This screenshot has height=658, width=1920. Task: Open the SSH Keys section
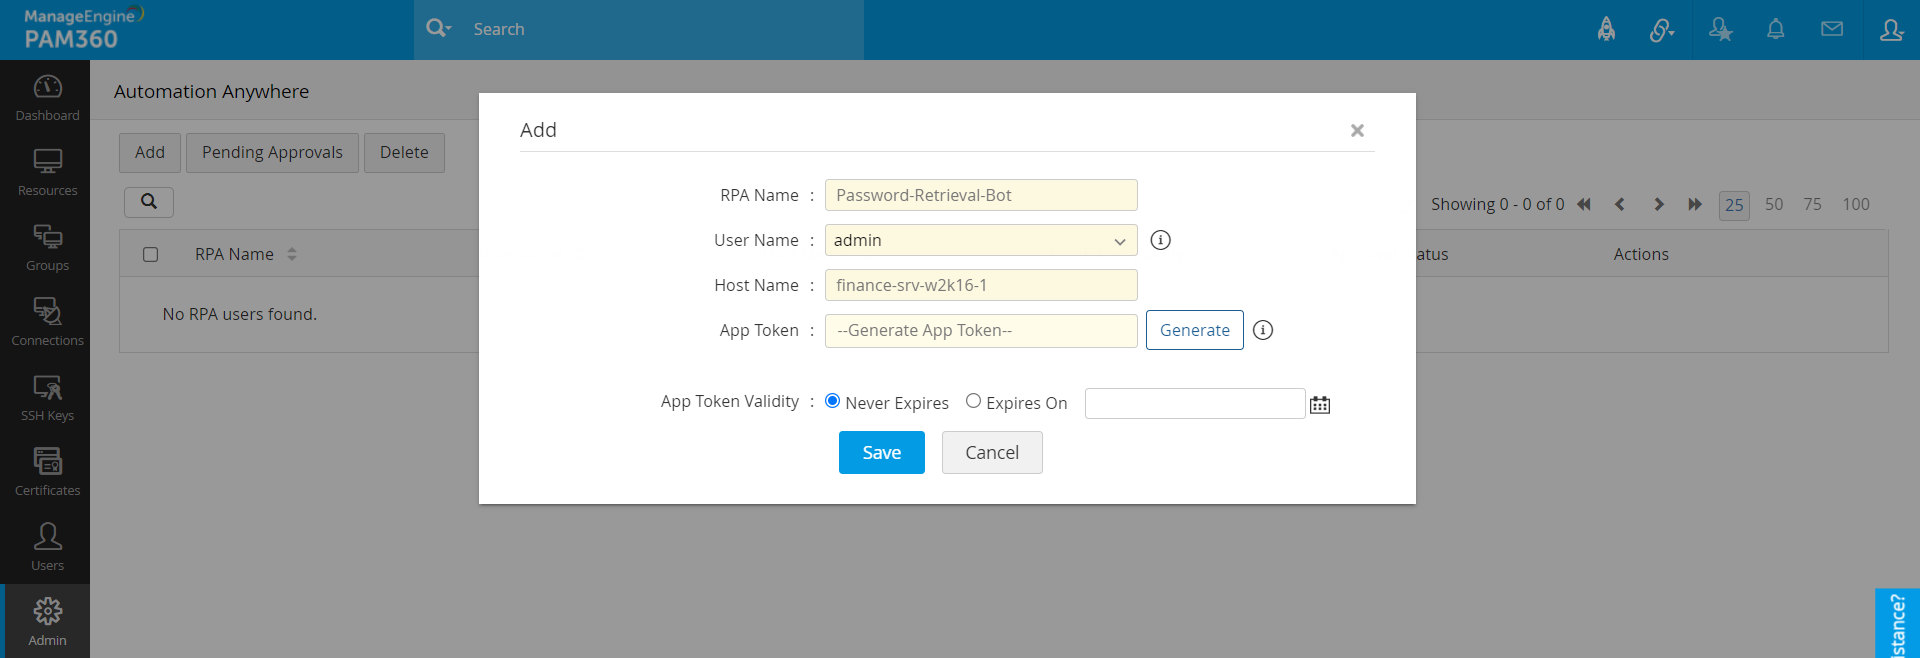(47, 398)
